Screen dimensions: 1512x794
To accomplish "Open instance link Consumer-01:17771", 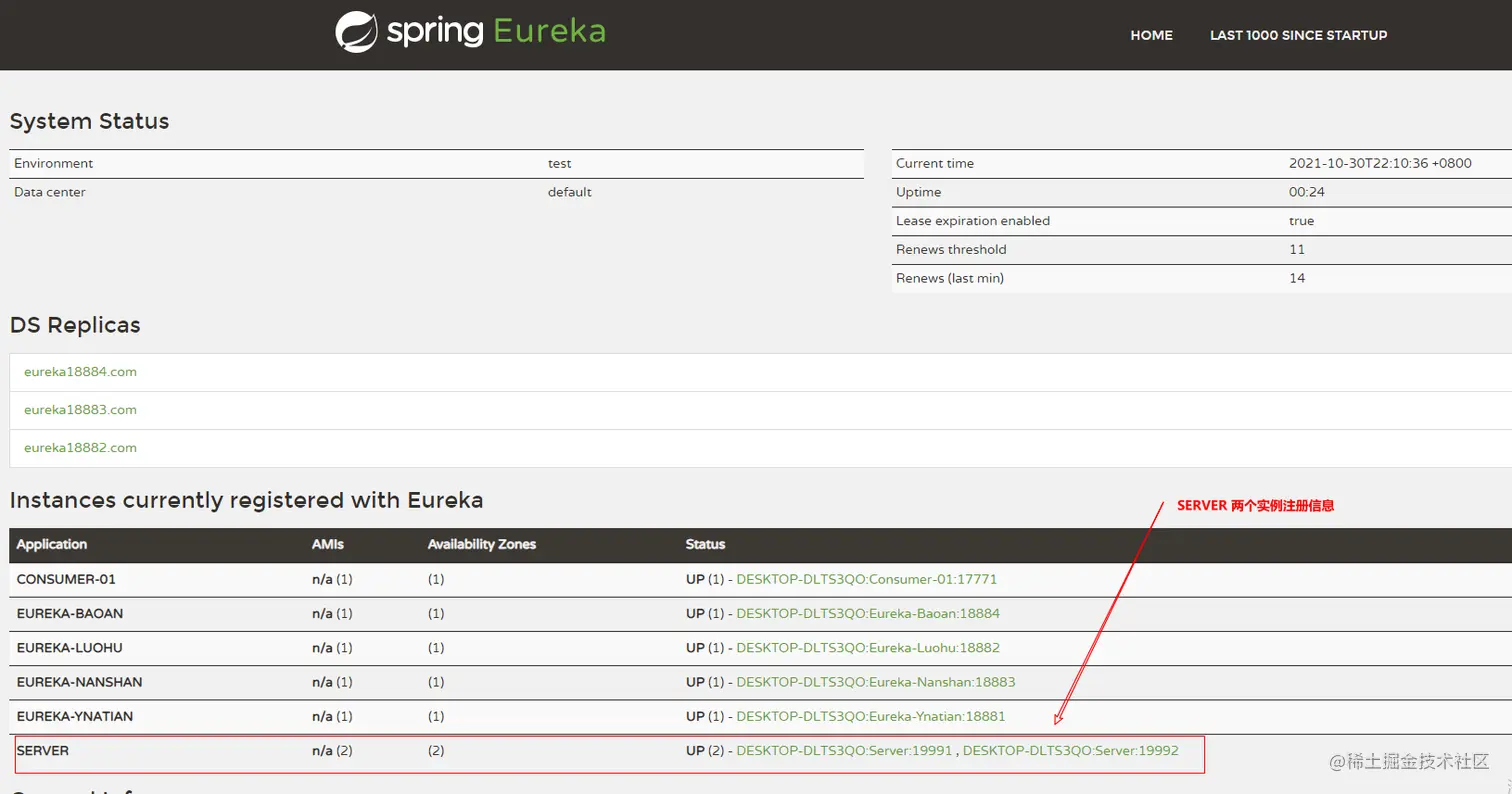I will click(x=866, y=579).
